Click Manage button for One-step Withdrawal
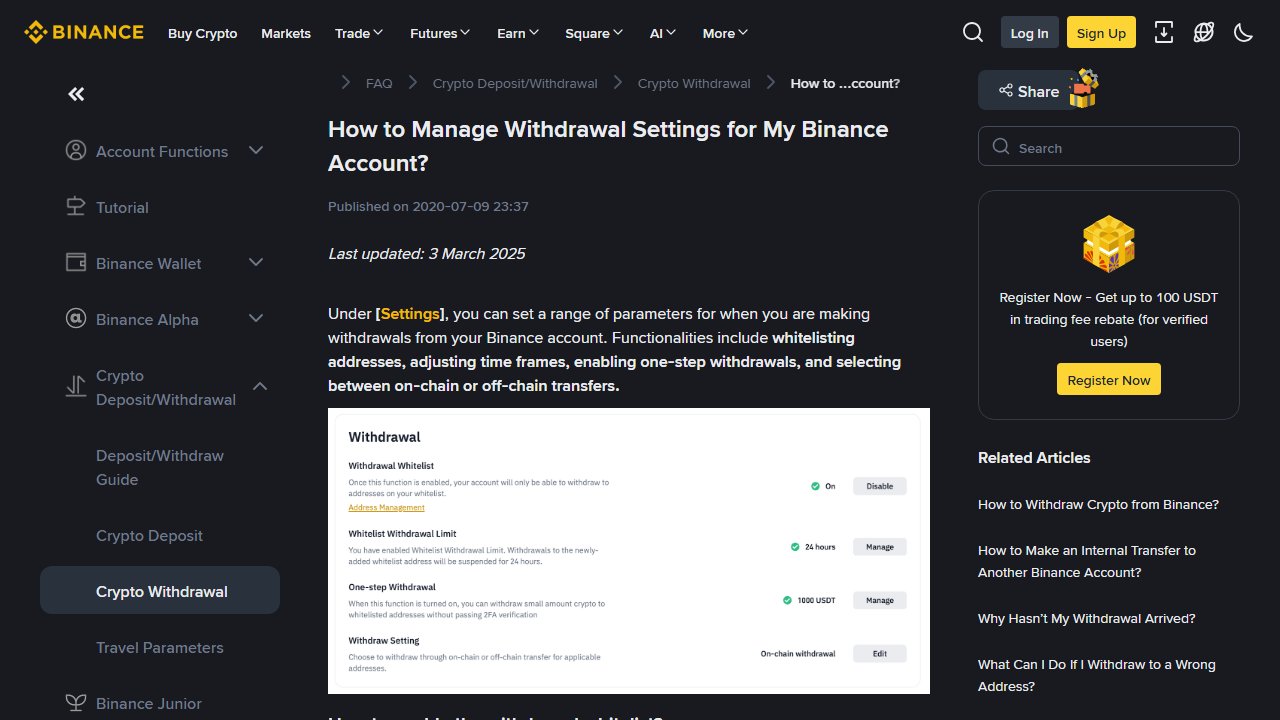This screenshot has width=1280, height=720. point(880,600)
